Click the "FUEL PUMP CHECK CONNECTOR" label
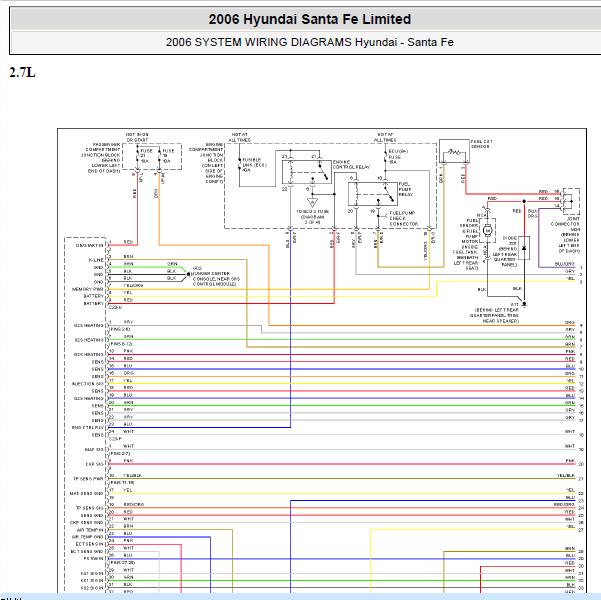The height and width of the screenshot is (600, 601). (x=403, y=218)
